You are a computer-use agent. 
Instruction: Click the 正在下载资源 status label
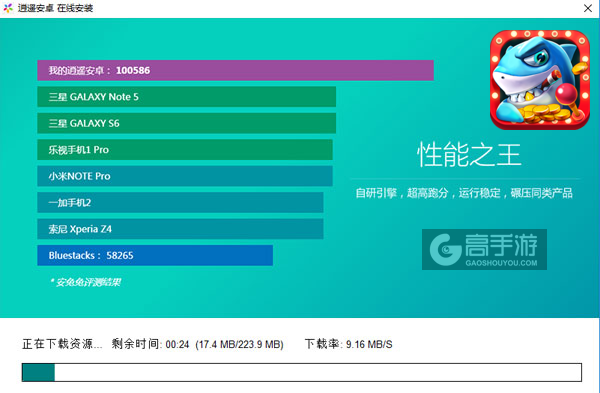pos(62,344)
